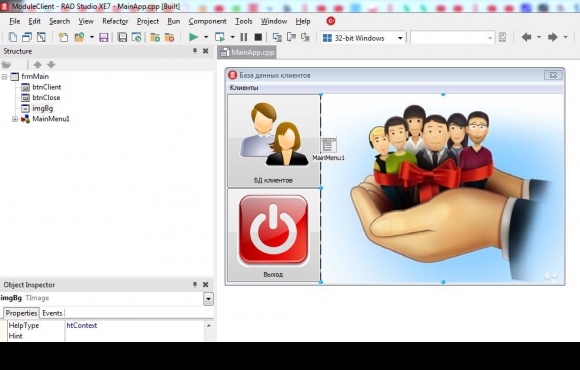Click the БД клиентов button on form
The image size is (580, 370).
coord(274,141)
